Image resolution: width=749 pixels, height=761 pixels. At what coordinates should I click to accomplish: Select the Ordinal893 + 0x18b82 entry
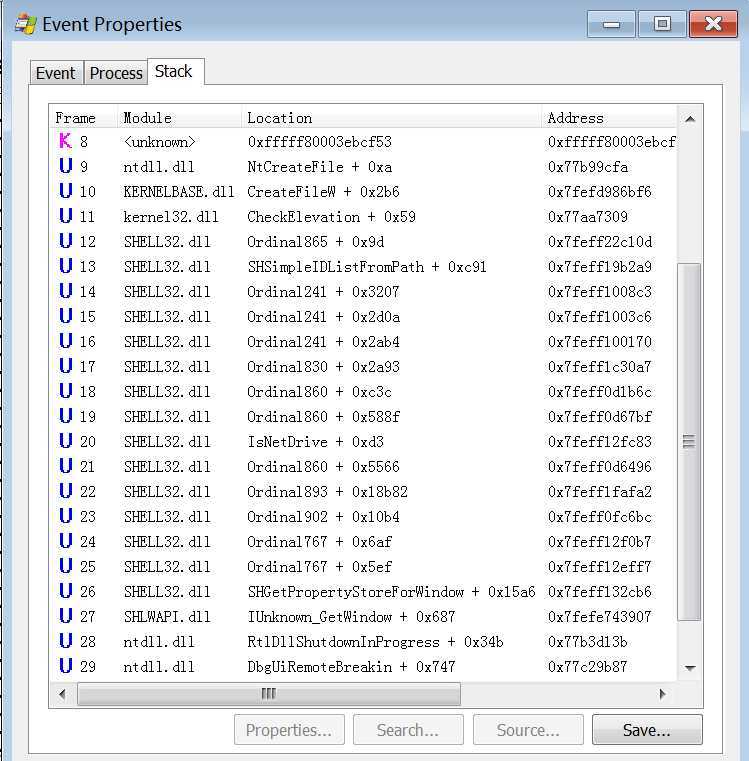pyautogui.click(x=327, y=491)
